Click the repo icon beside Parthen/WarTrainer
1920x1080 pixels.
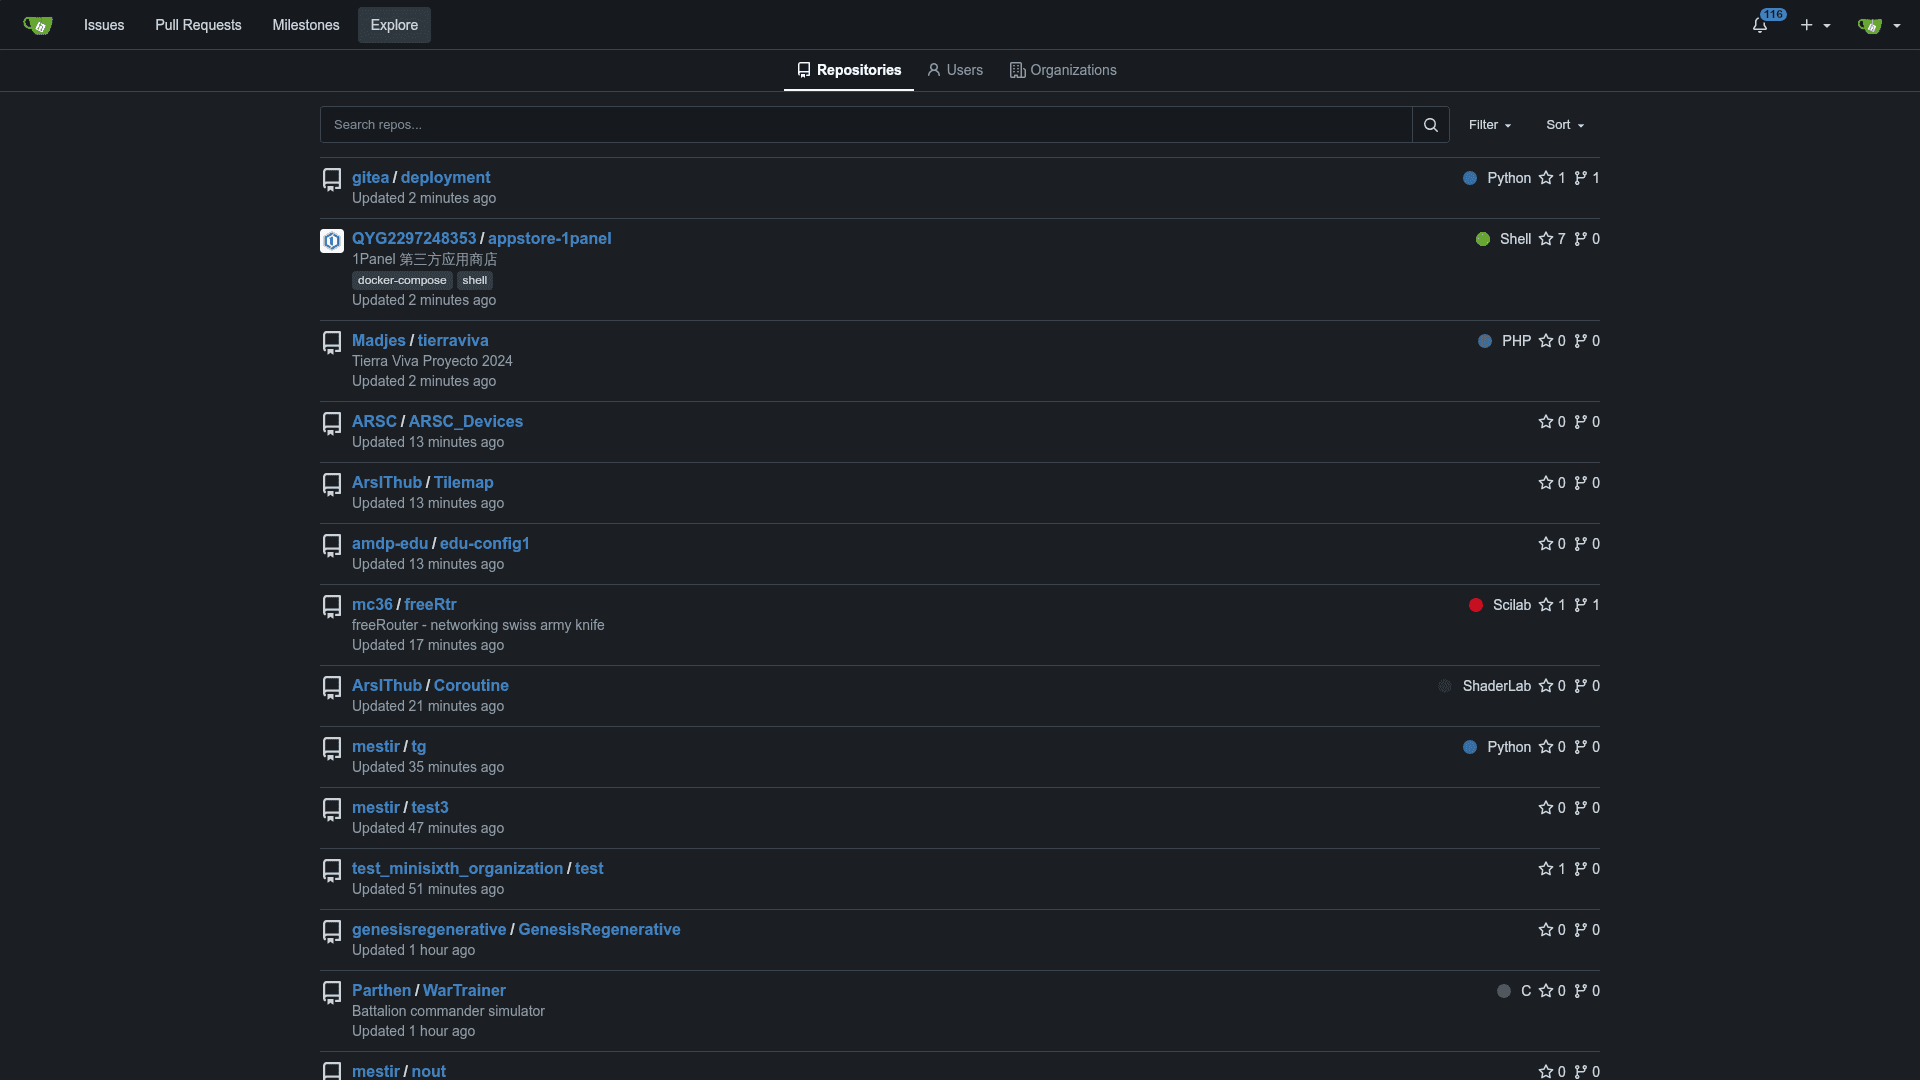click(x=332, y=993)
